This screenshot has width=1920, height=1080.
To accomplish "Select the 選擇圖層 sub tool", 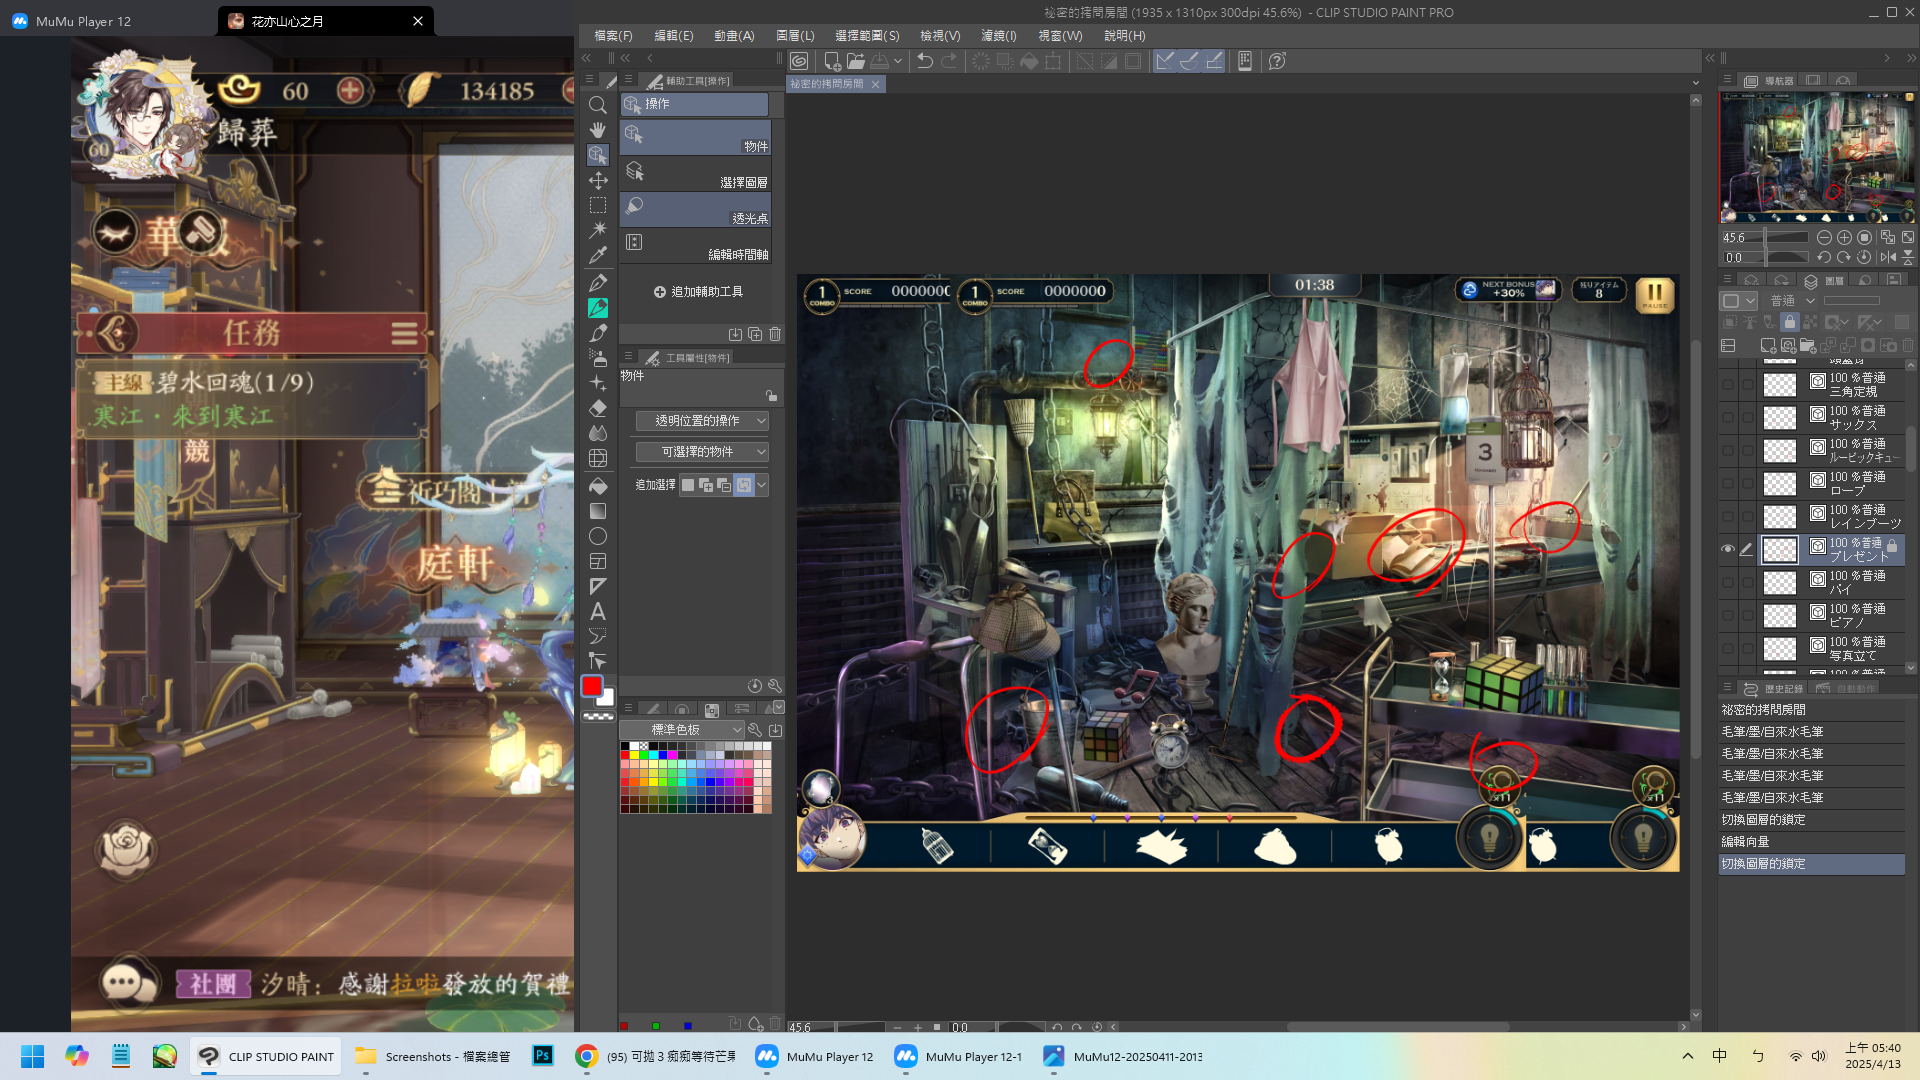I will pyautogui.click(x=695, y=174).
